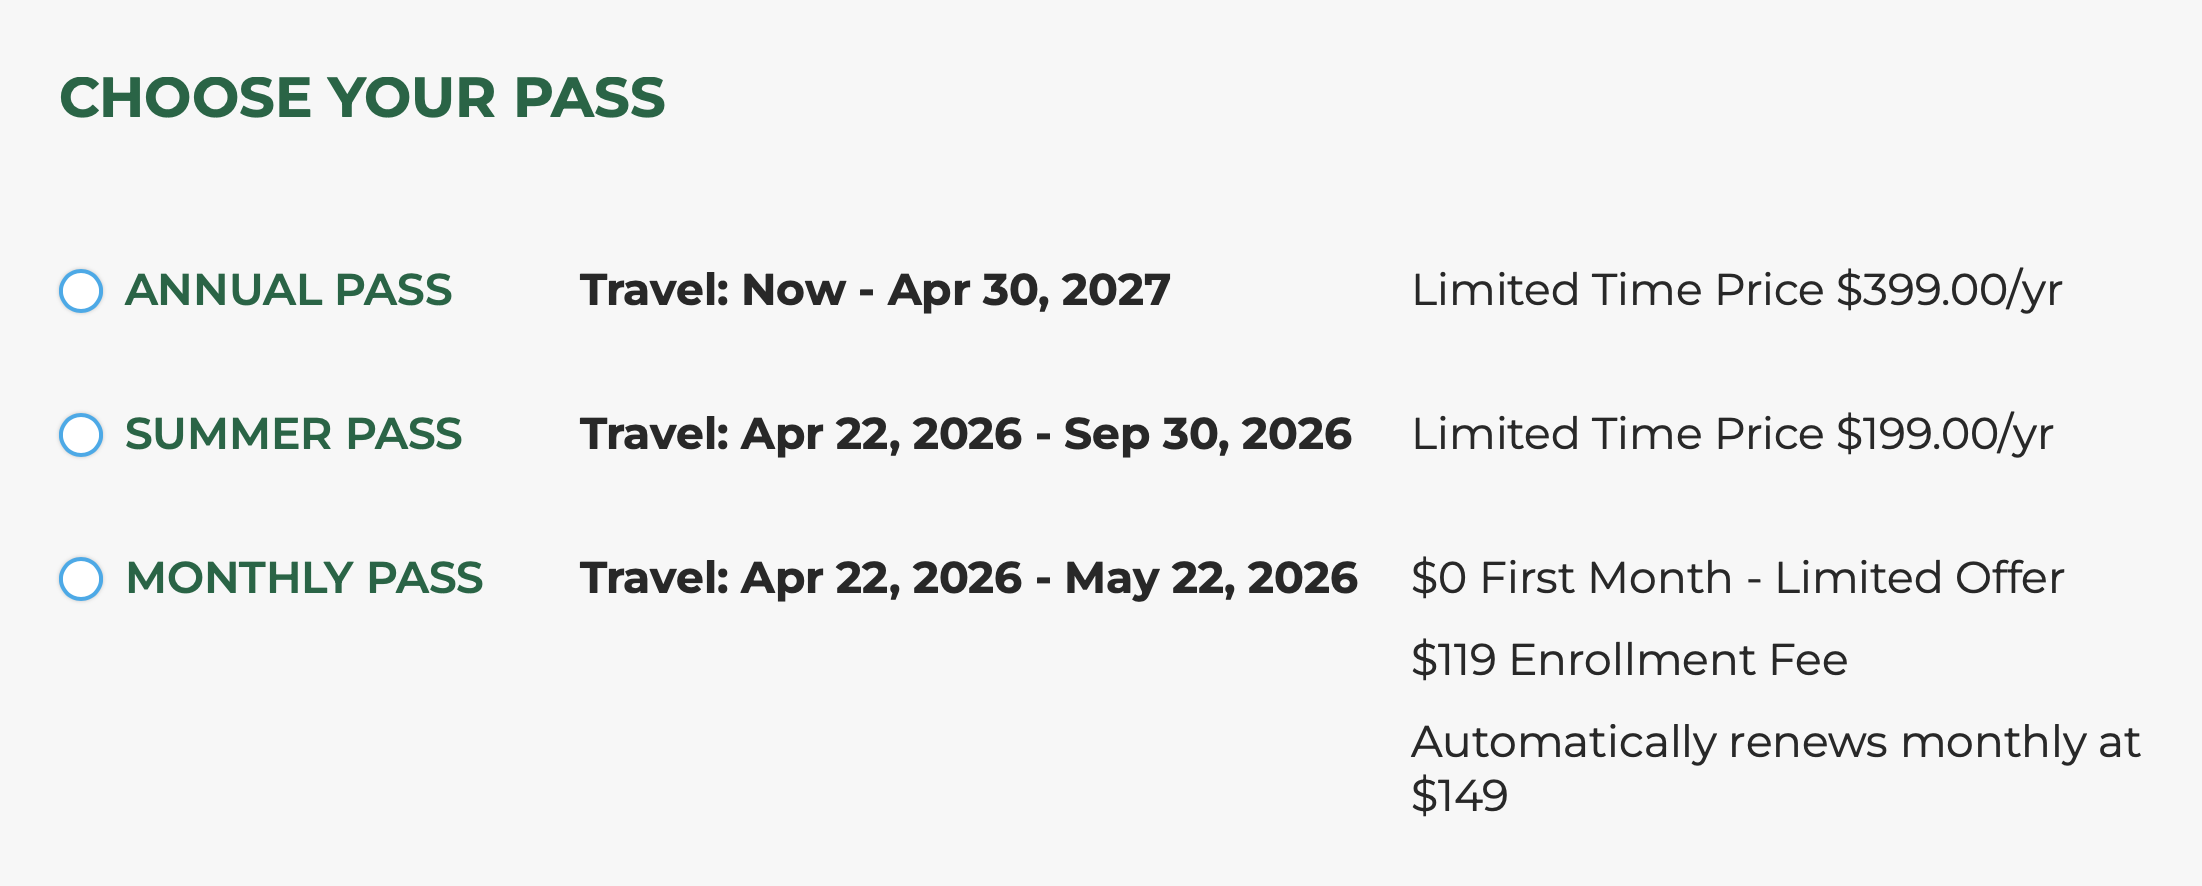The width and height of the screenshot is (2202, 886).
Task: Click the $399.00/yr price amount
Action: (x=1949, y=290)
